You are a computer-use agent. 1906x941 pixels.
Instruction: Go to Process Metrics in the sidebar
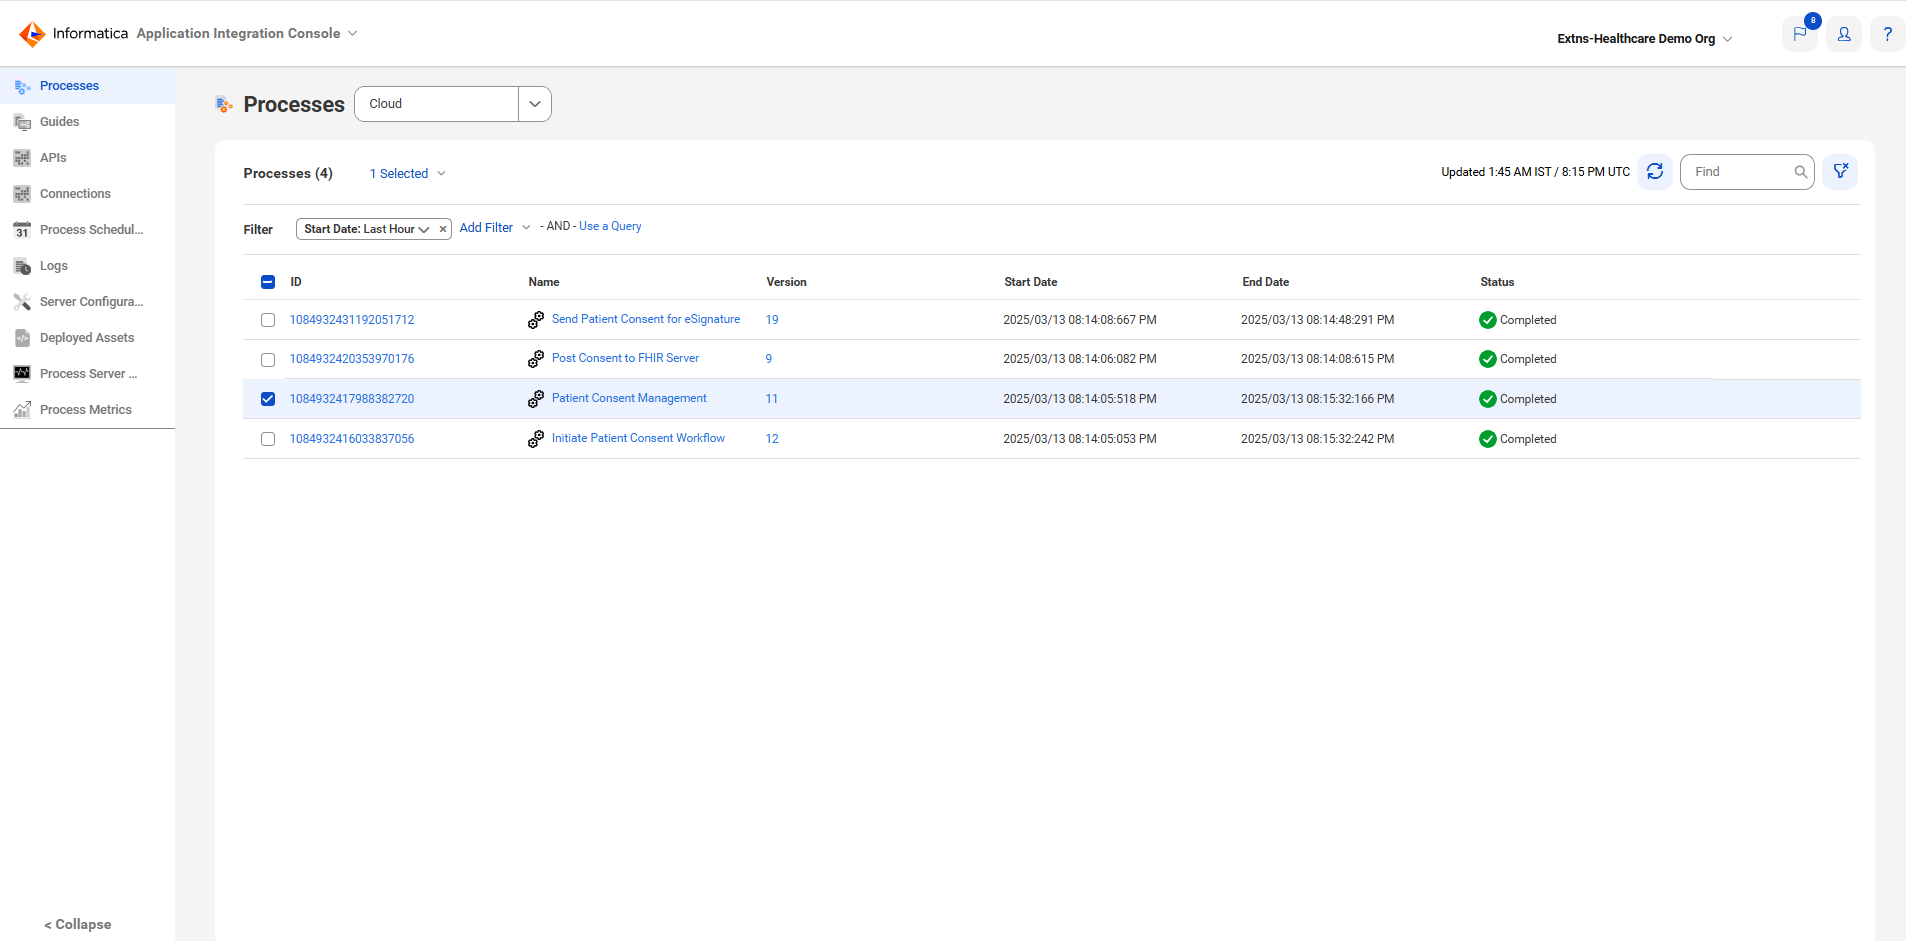click(x=86, y=410)
